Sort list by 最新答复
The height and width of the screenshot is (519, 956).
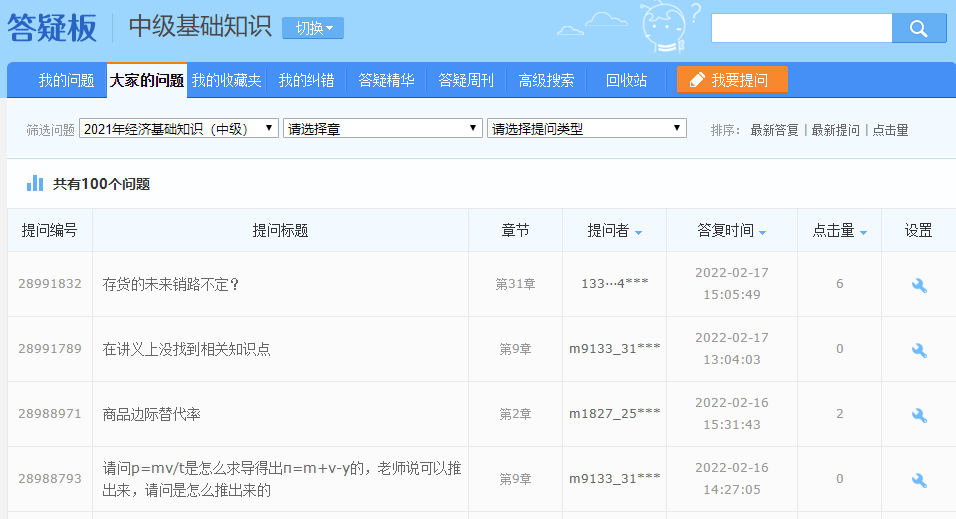[774, 130]
